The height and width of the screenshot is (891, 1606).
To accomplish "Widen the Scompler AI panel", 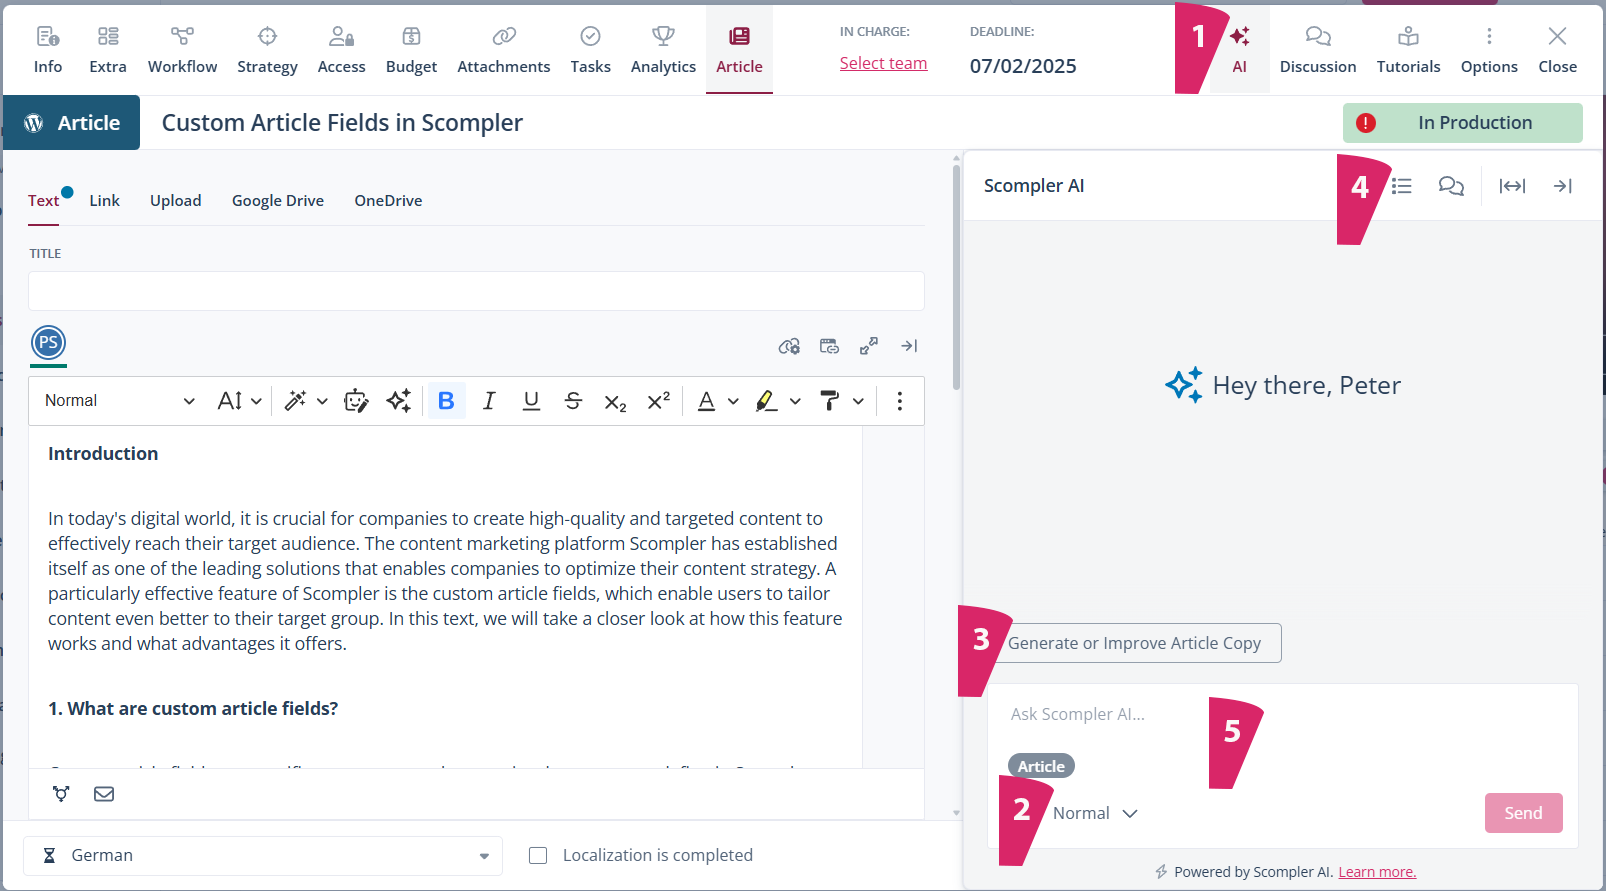I will pos(1511,186).
